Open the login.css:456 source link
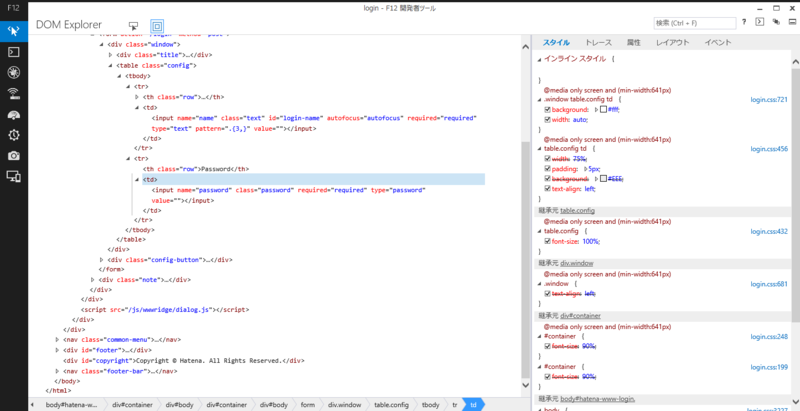The height and width of the screenshot is (411, 800). tap(769, 149)
